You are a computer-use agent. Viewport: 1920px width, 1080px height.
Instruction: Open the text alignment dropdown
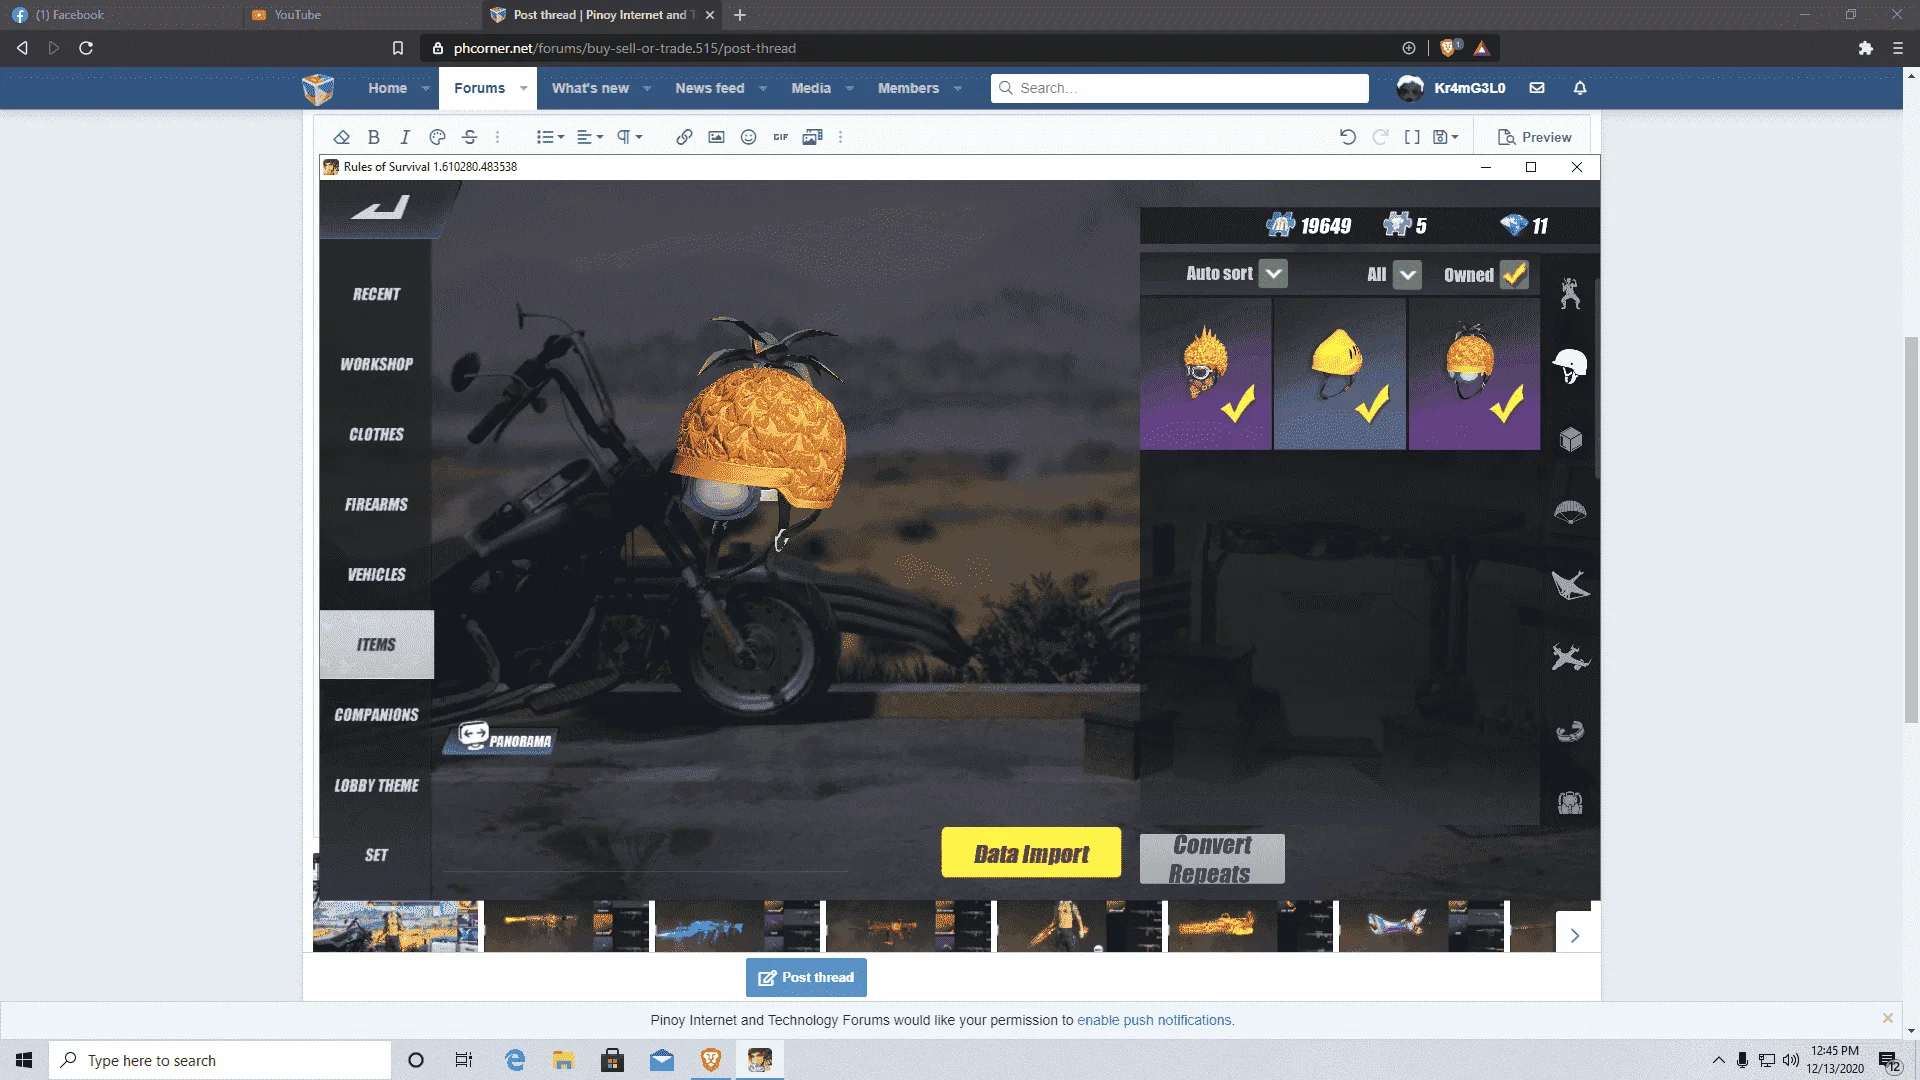click(x=590, y=137)
